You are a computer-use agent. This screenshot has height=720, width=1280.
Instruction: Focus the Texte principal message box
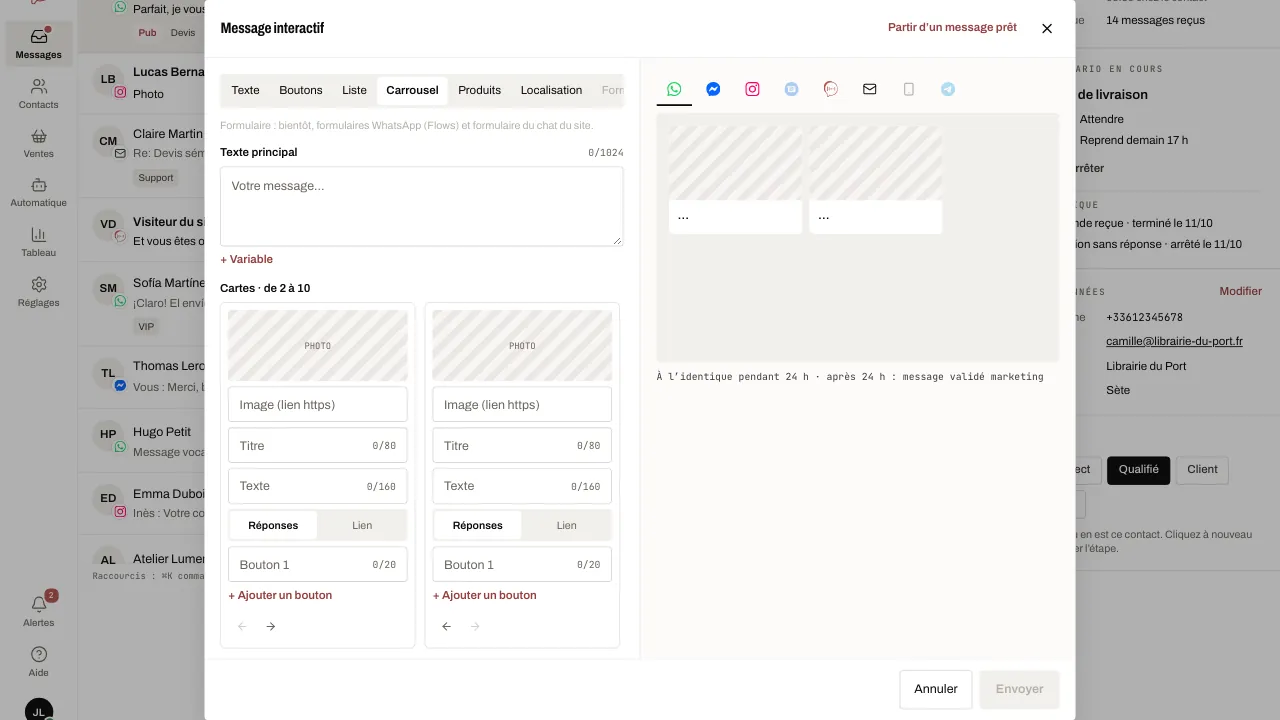(x=421, y=206)
